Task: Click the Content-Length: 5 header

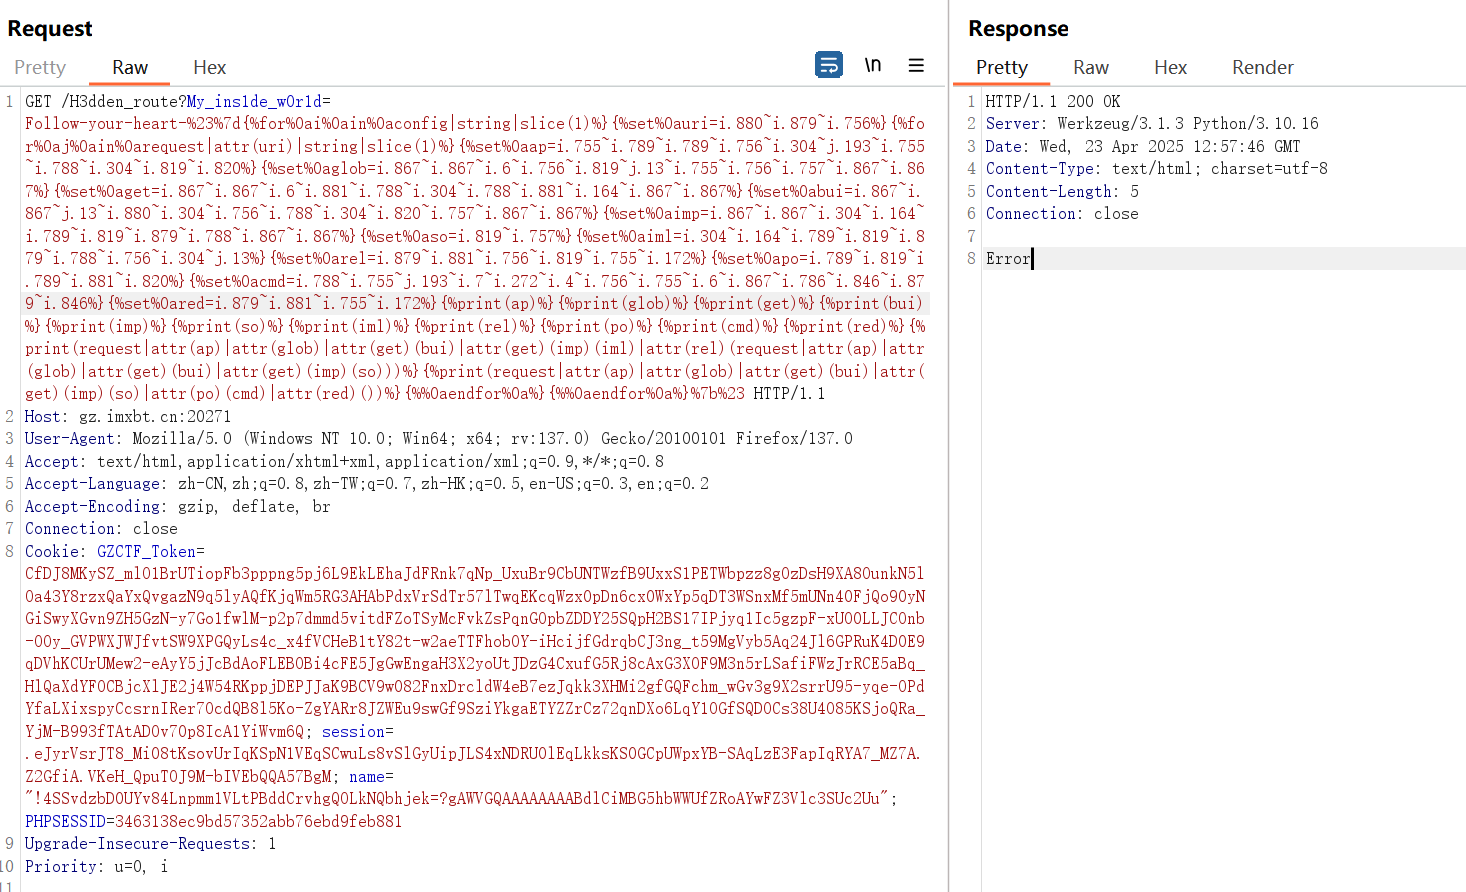Action: pos(1062,191)
